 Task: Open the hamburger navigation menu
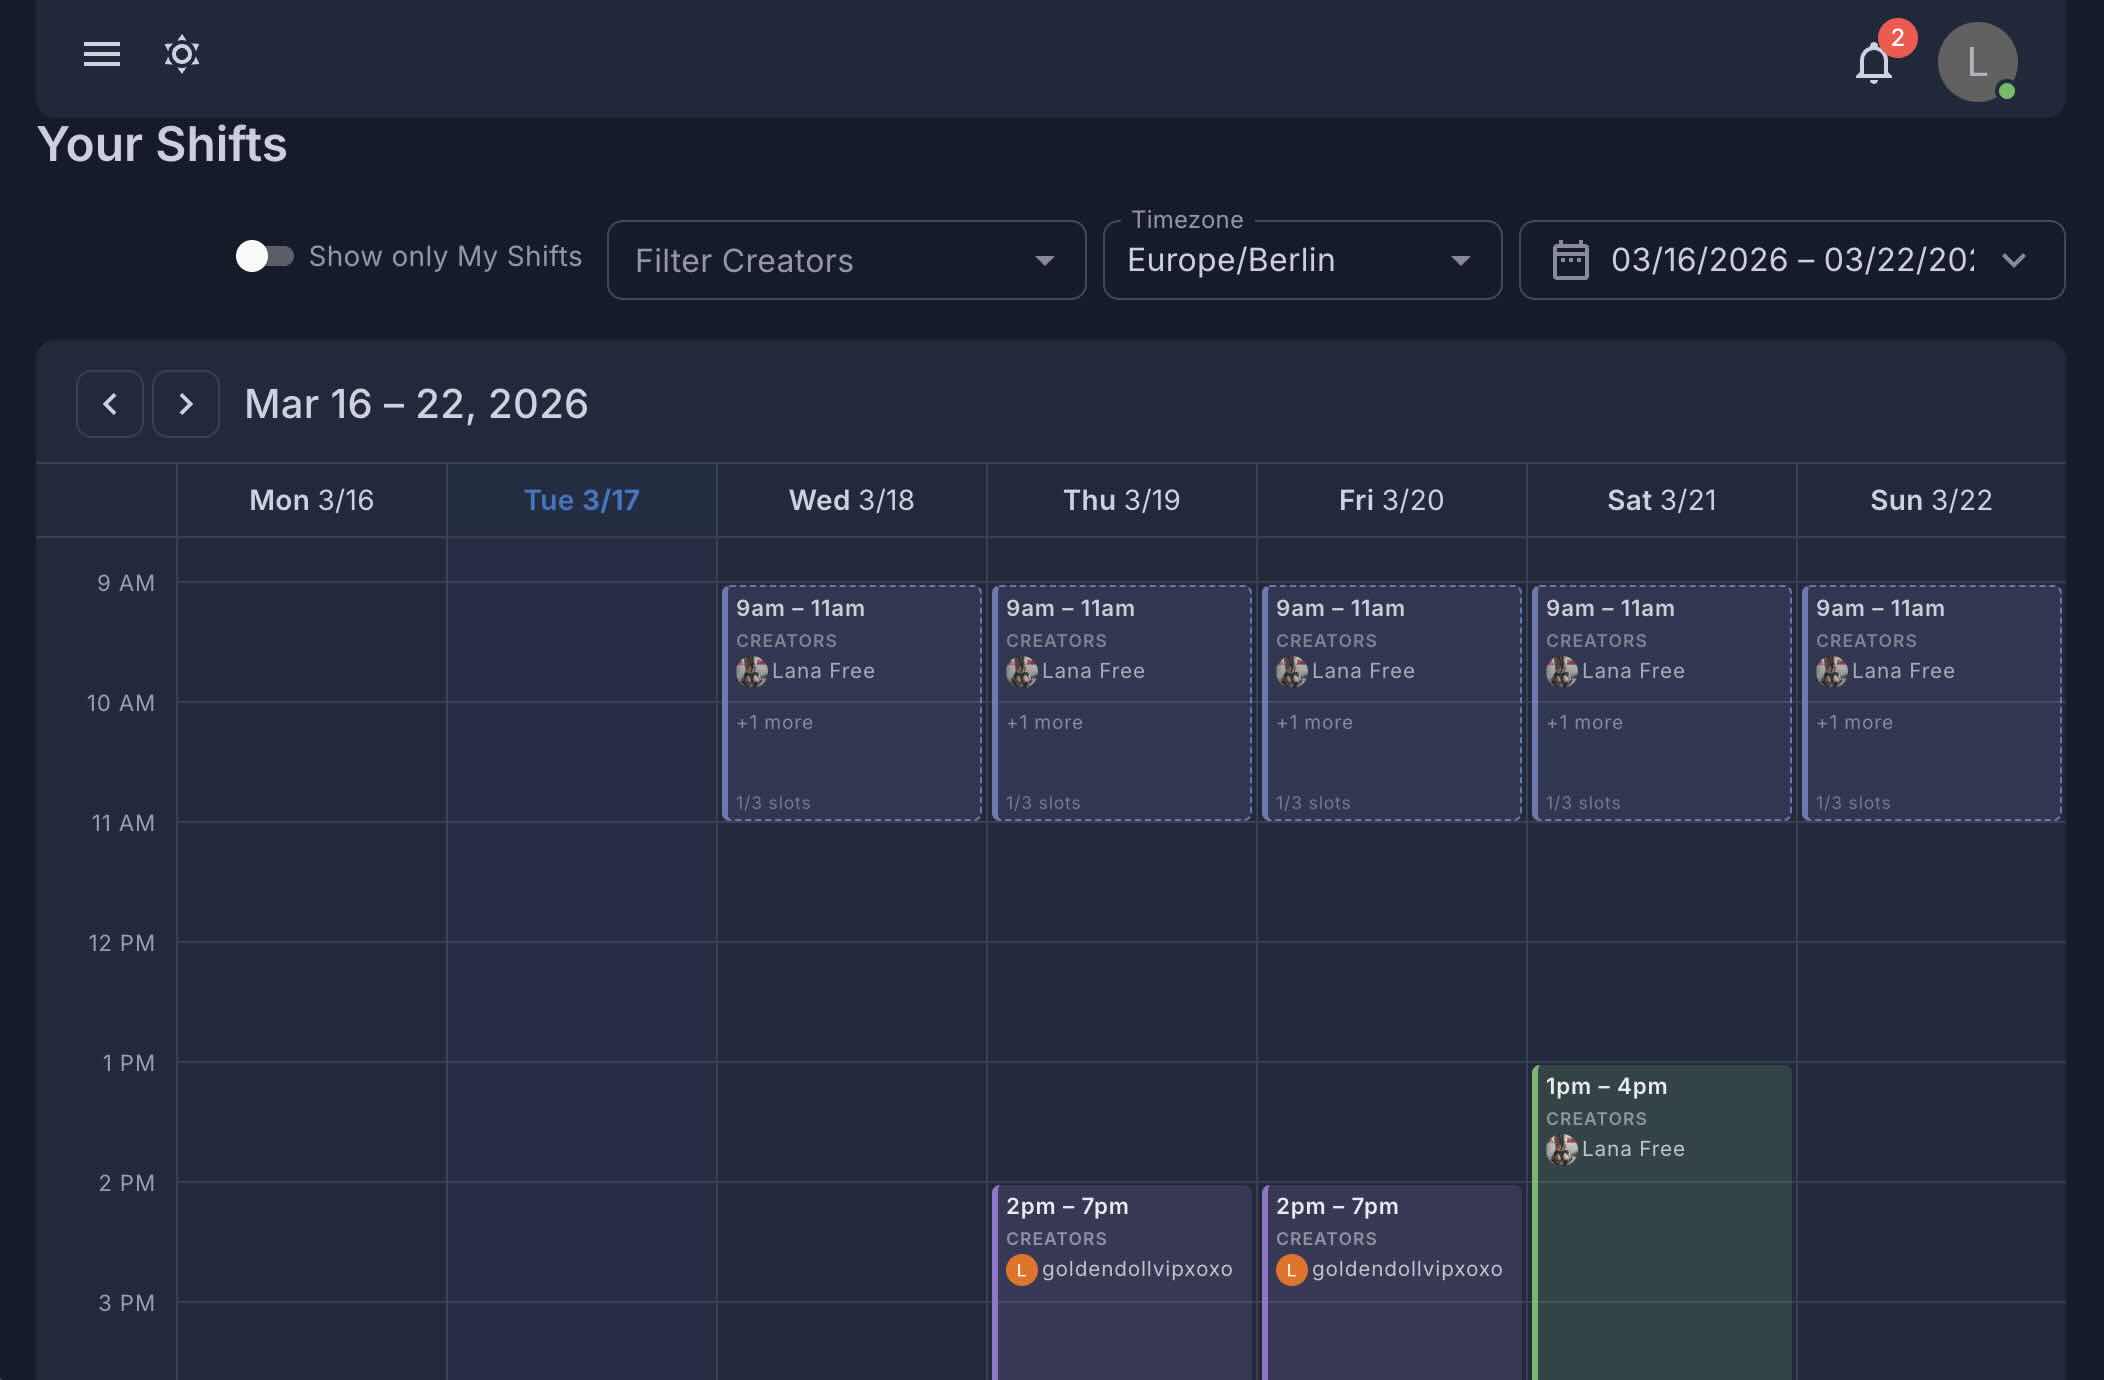101,54
